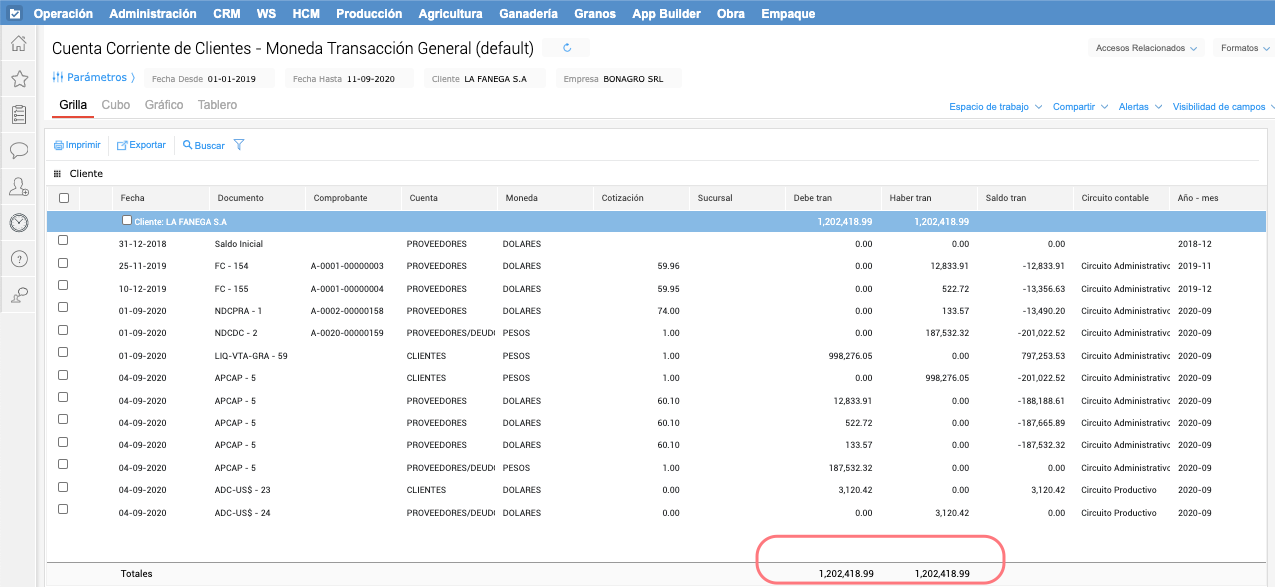Image resolution: width=1275 pixels, height=587 pixels.
Task: Open the Ganadería menu
Action: coord(529,14)
